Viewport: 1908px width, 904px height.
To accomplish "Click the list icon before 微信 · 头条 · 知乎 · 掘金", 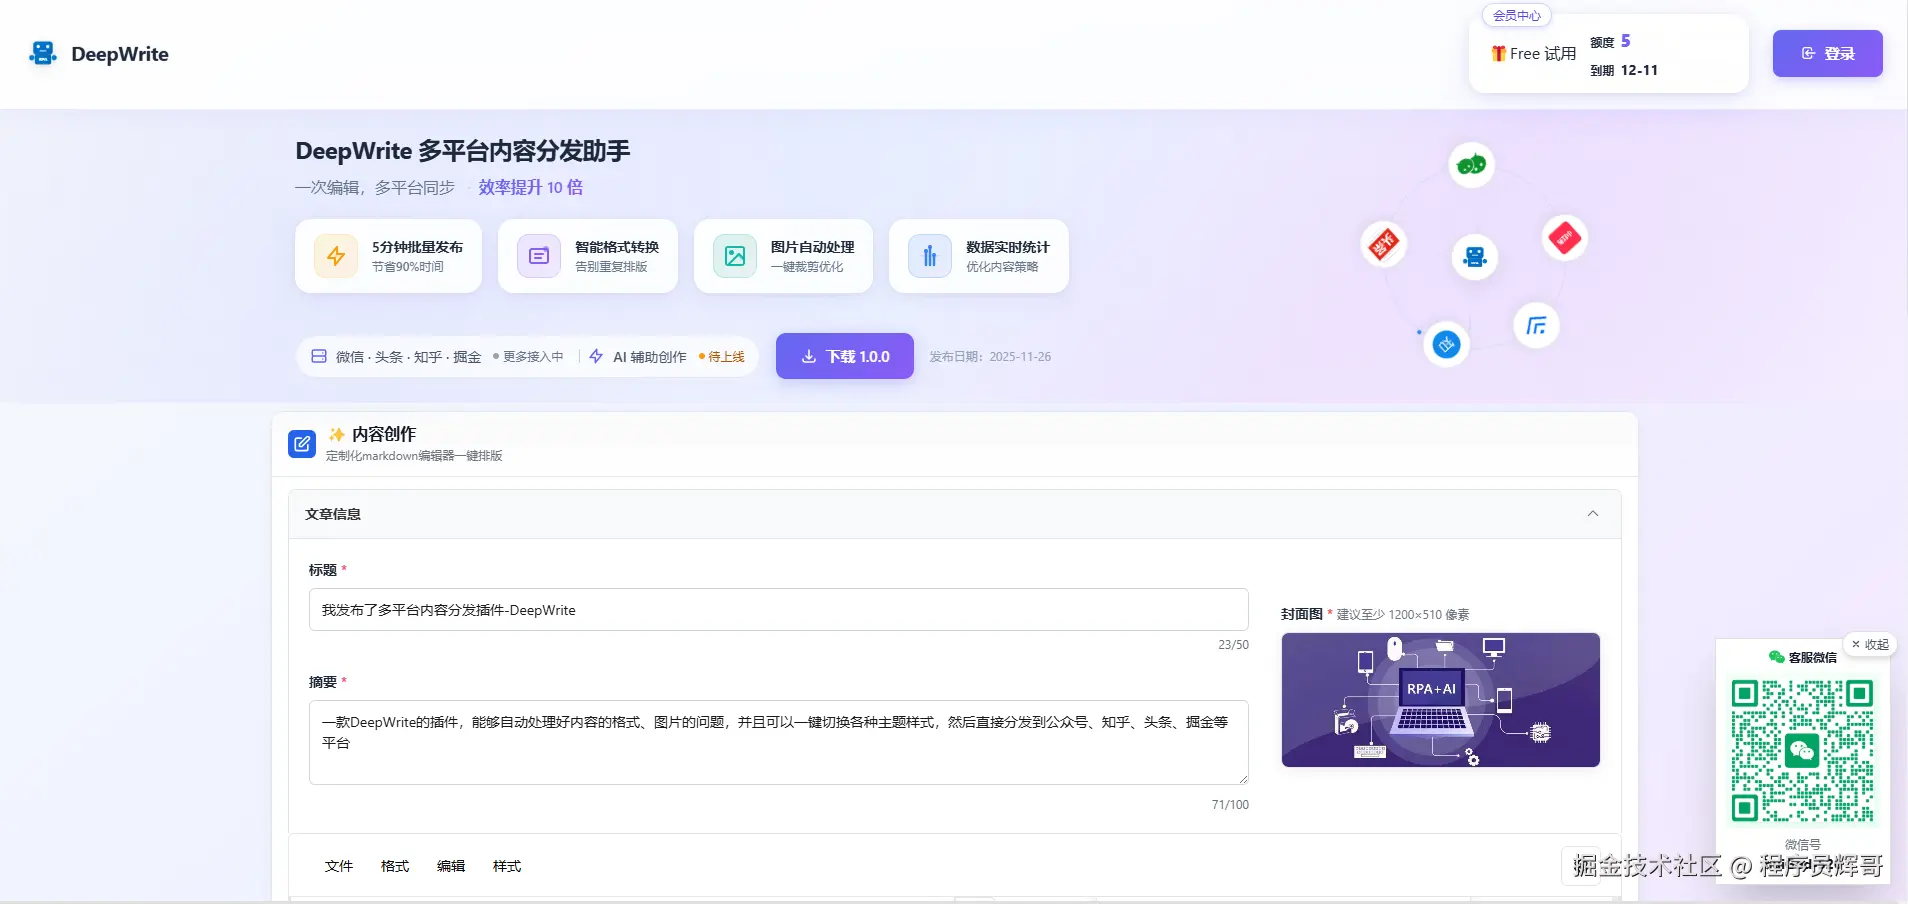I will pyautogui.click(x=319, y=356).
